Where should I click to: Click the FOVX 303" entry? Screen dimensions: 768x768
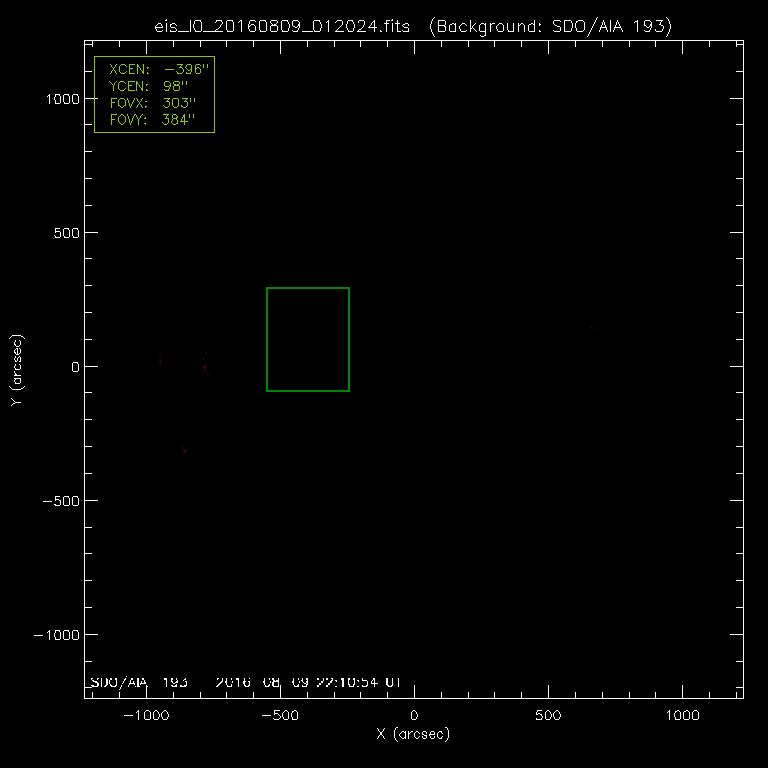click(x=154, y=103)
